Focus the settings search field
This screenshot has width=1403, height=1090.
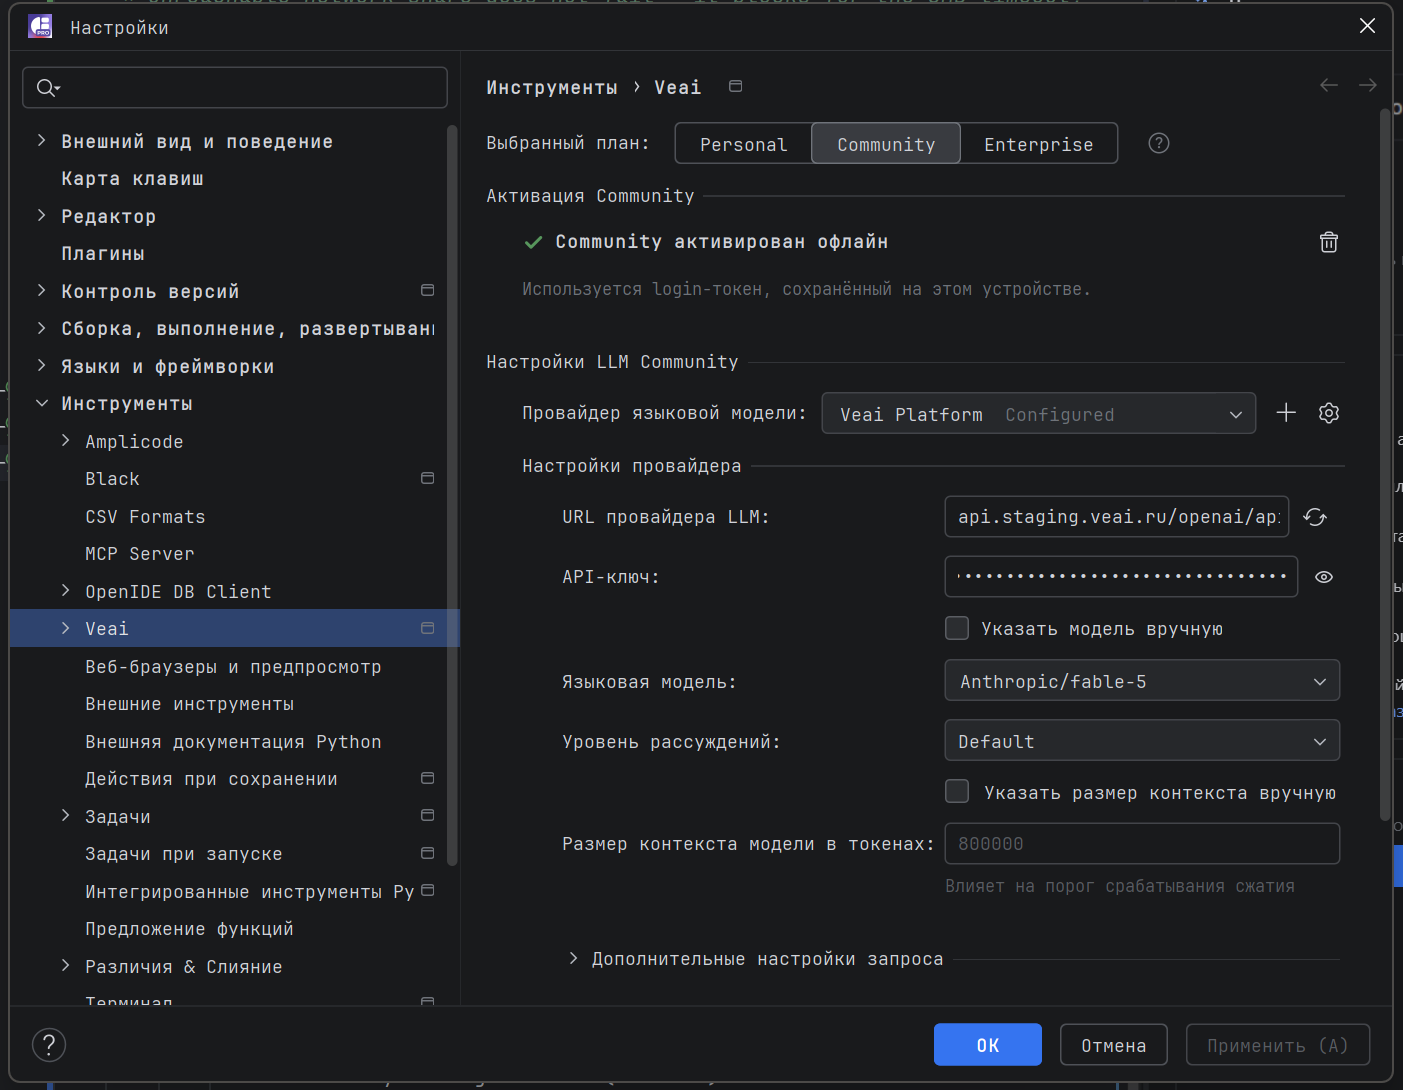(x=235, y=88)
